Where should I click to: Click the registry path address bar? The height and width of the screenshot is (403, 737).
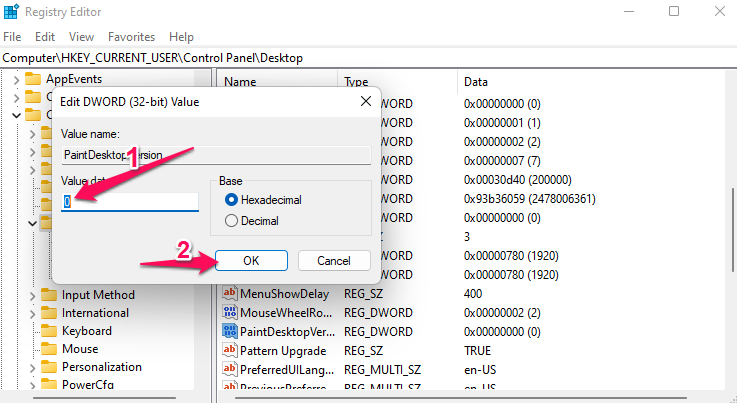[x=368, y=58]
